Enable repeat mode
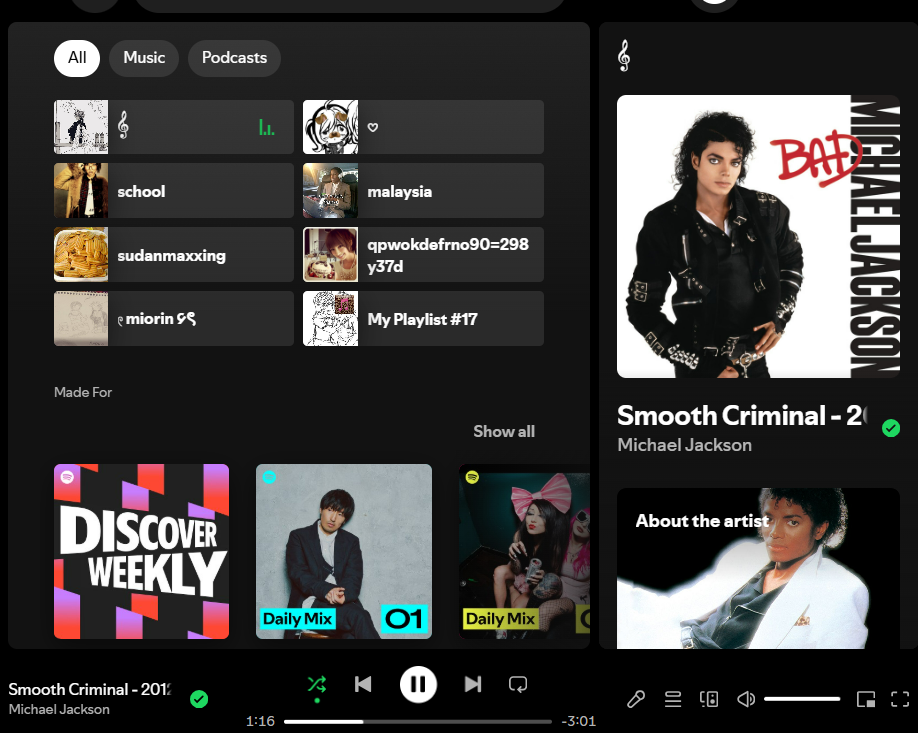The width and height of the screenshot is (918, 733). coord(518,684)
